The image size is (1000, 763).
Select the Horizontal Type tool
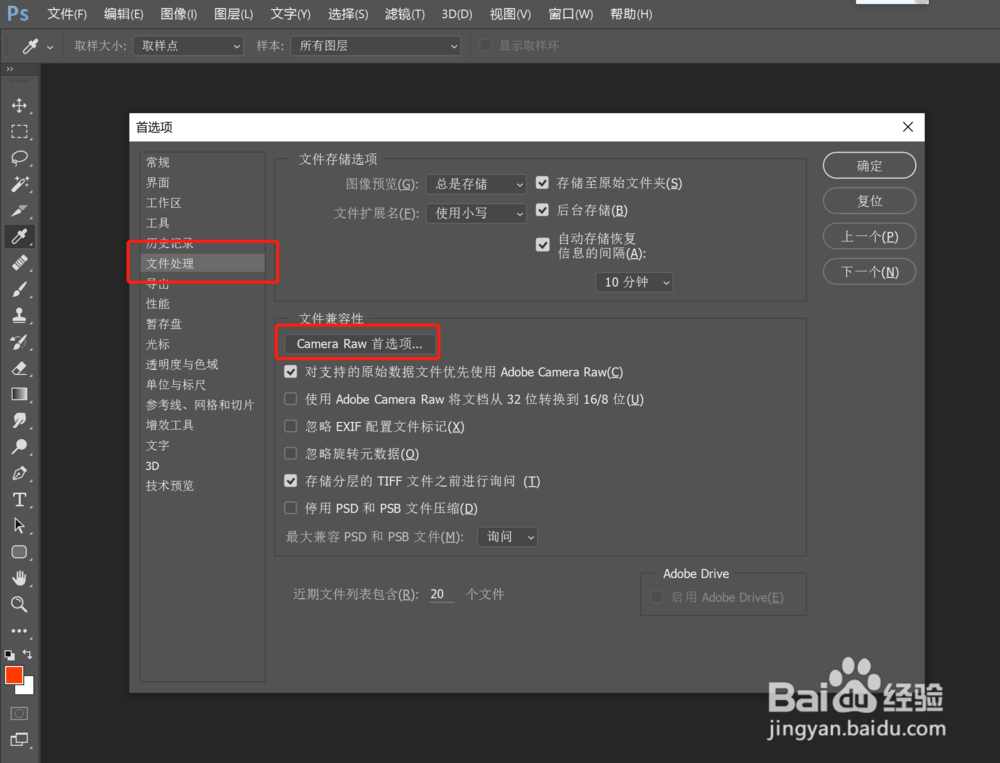(x=19, y=500)
